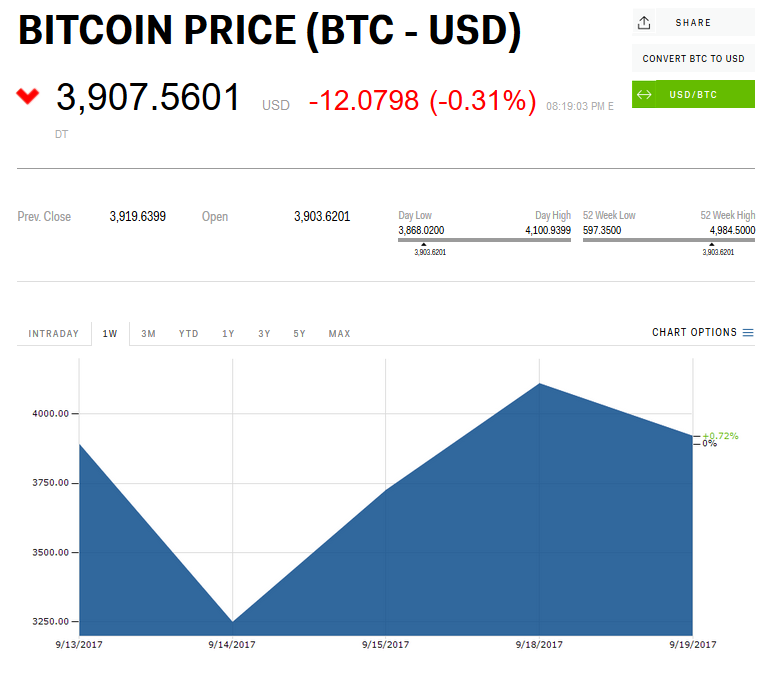
Task: Click the chart peak at 9/18/2017
Action: click(540, 384)
